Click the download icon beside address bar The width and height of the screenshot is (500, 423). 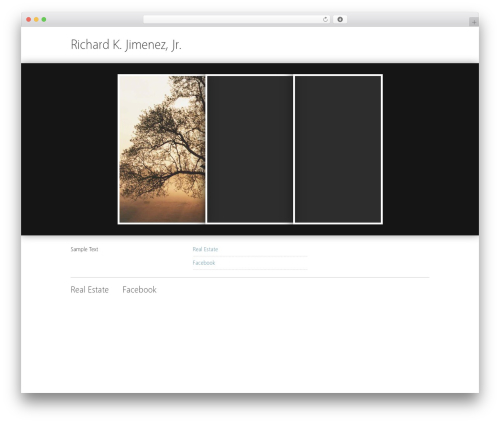click(x=340, y=20)
